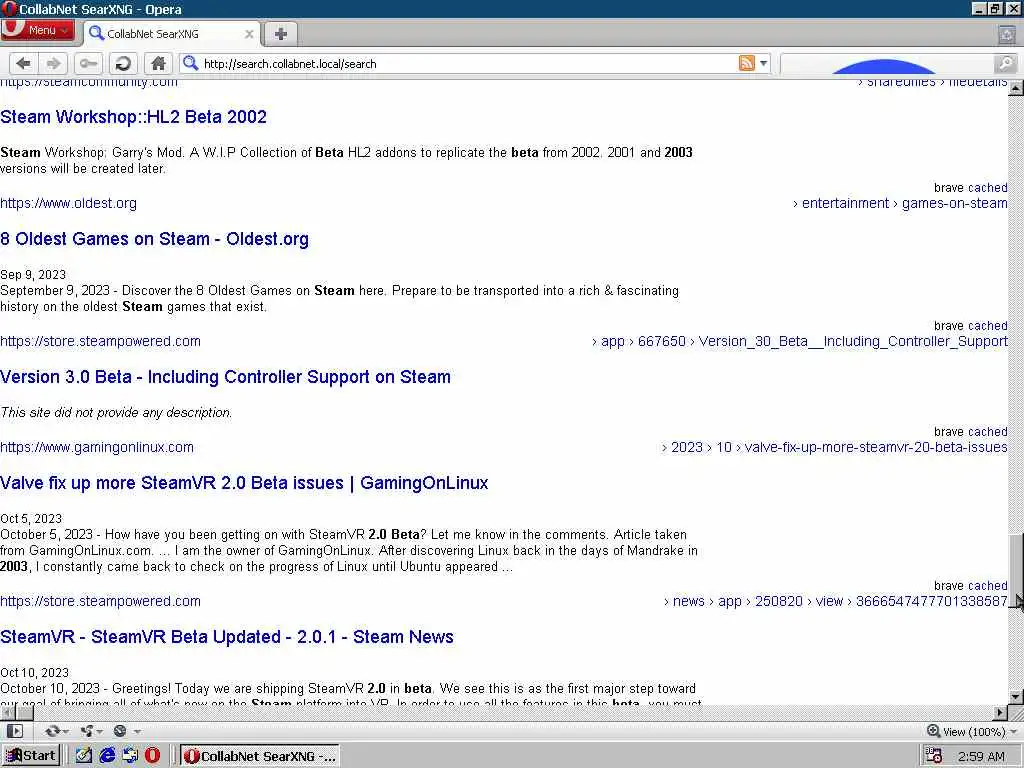This screenshot has height=768, width=1024.
Task: Launch Internet Explorer from quick launch
Action: (x=107, y=756)
